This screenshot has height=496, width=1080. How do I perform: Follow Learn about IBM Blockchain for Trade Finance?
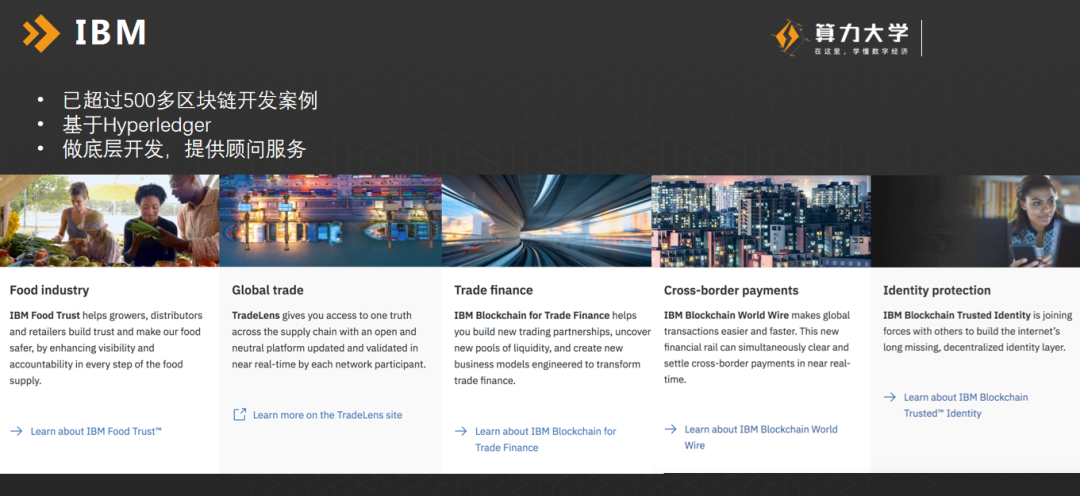[x=546, y=440]
